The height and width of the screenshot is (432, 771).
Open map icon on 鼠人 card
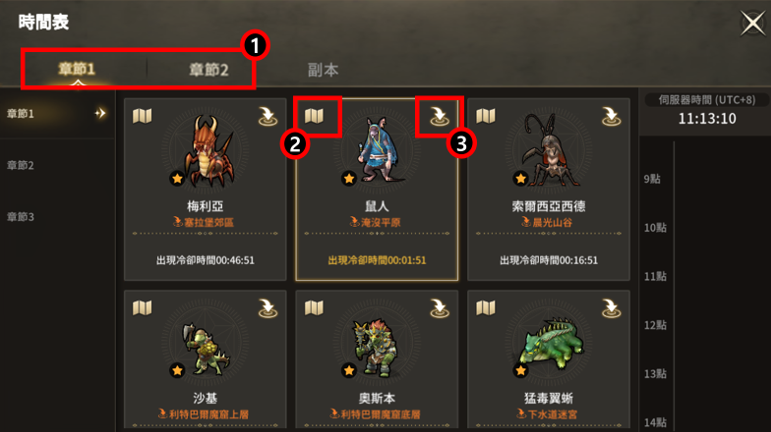(x=314, y=116)
